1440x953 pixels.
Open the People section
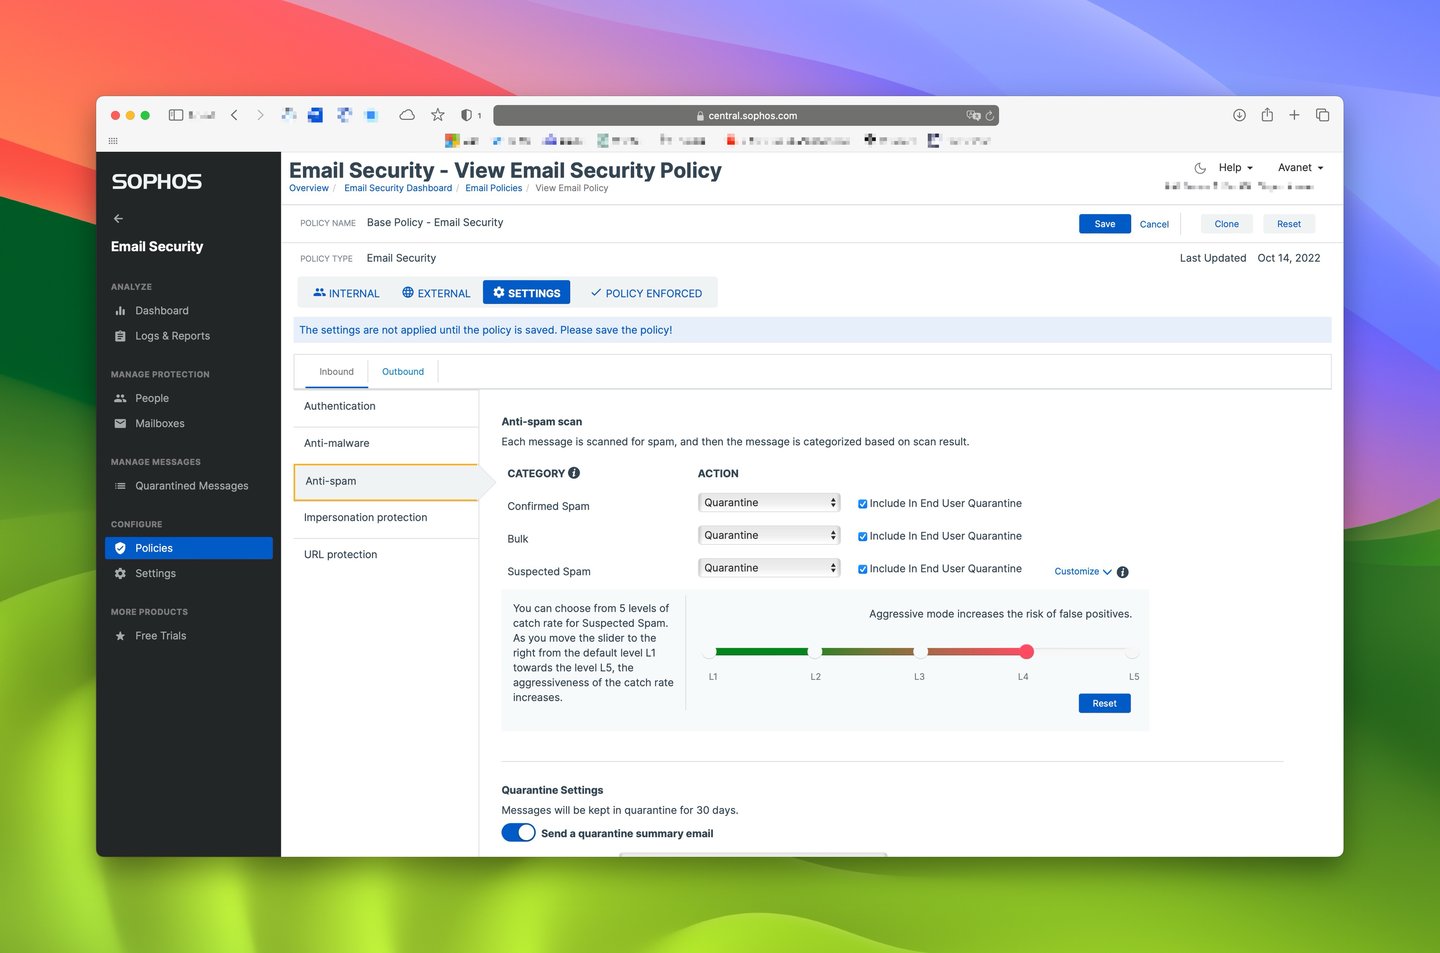[152, 398]
